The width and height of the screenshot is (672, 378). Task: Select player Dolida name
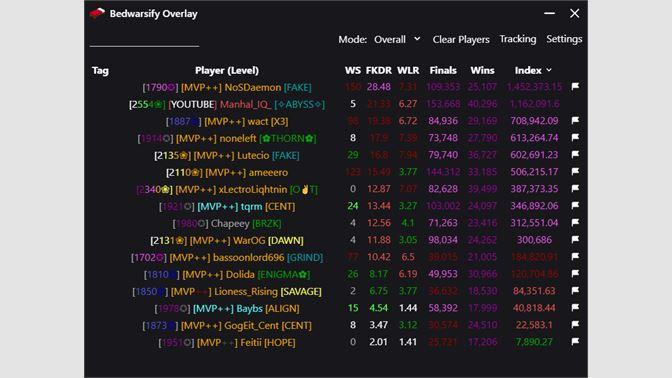[240, 274]
